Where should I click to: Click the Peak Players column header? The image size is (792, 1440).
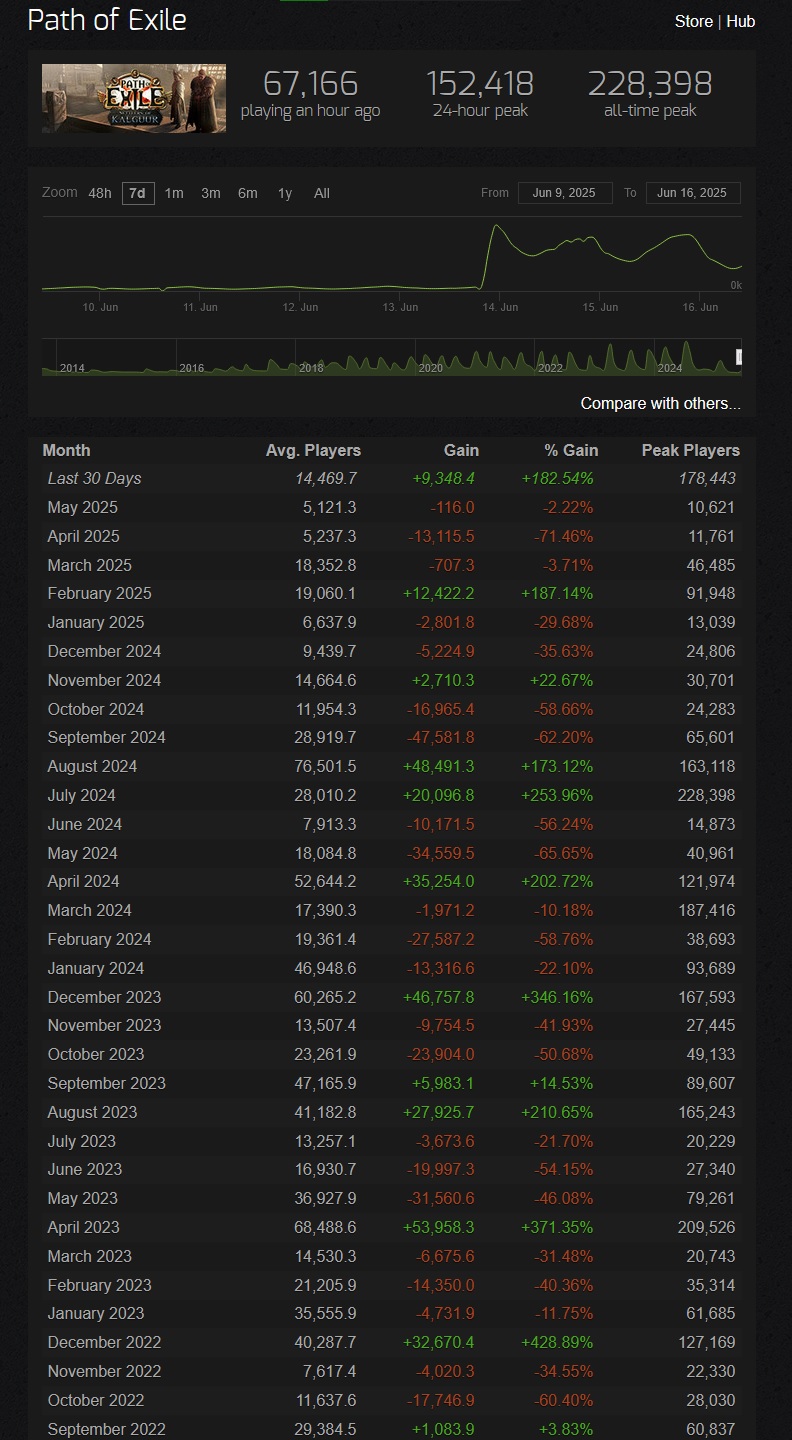[x=690, y=450]
